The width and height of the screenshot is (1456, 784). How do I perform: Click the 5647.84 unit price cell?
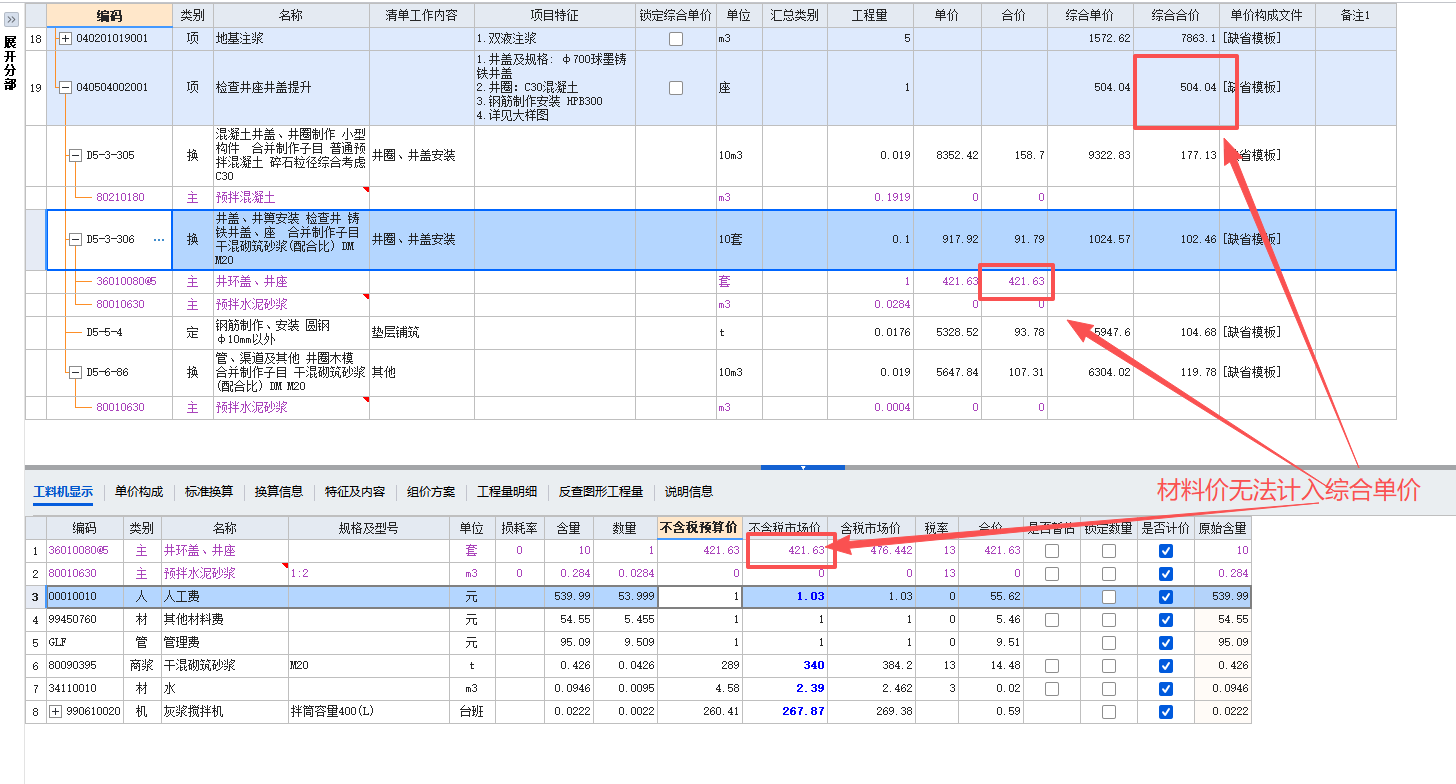pyautogui.click(x=947, y=373)
